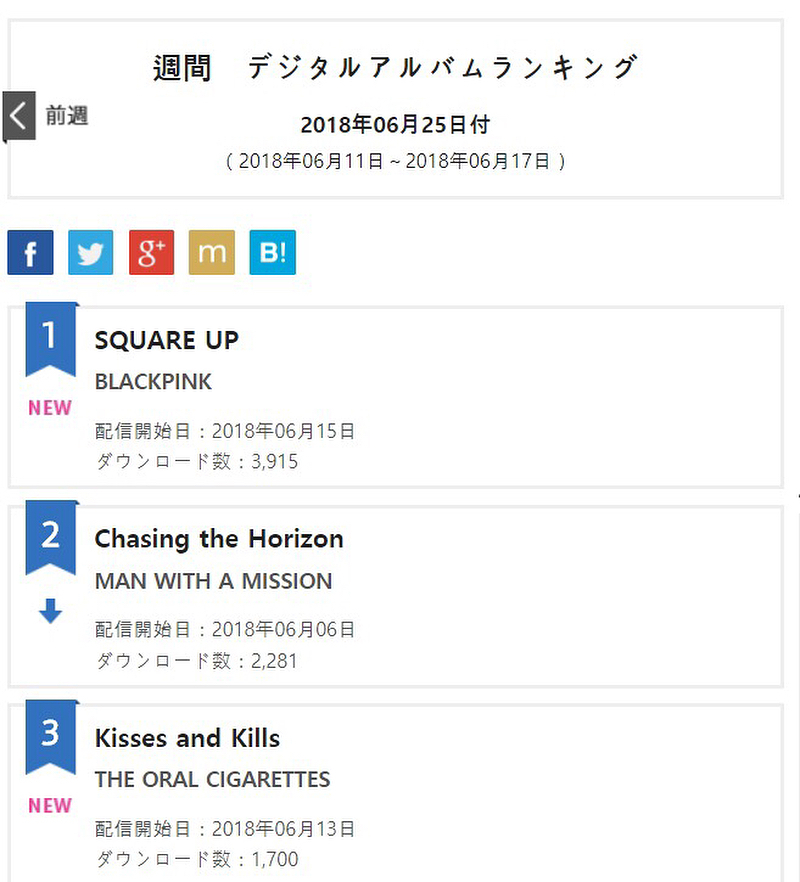Share ranking on Facebook
Viewport: 800px width, 882px height.
[30, 252]
